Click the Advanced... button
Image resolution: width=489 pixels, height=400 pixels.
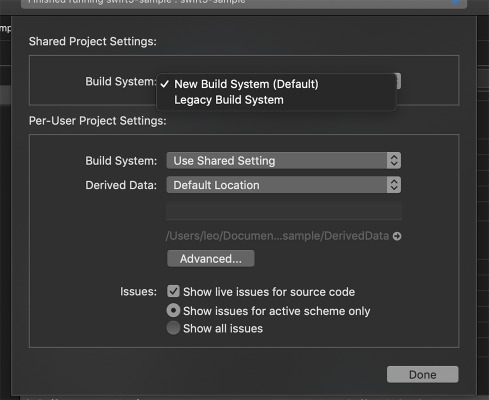[211, 259]
